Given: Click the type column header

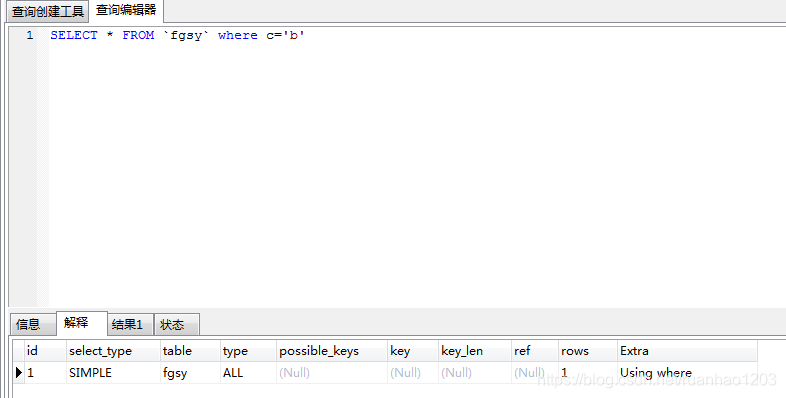Looking at the screenshot, I should click(x=248, y=351).
